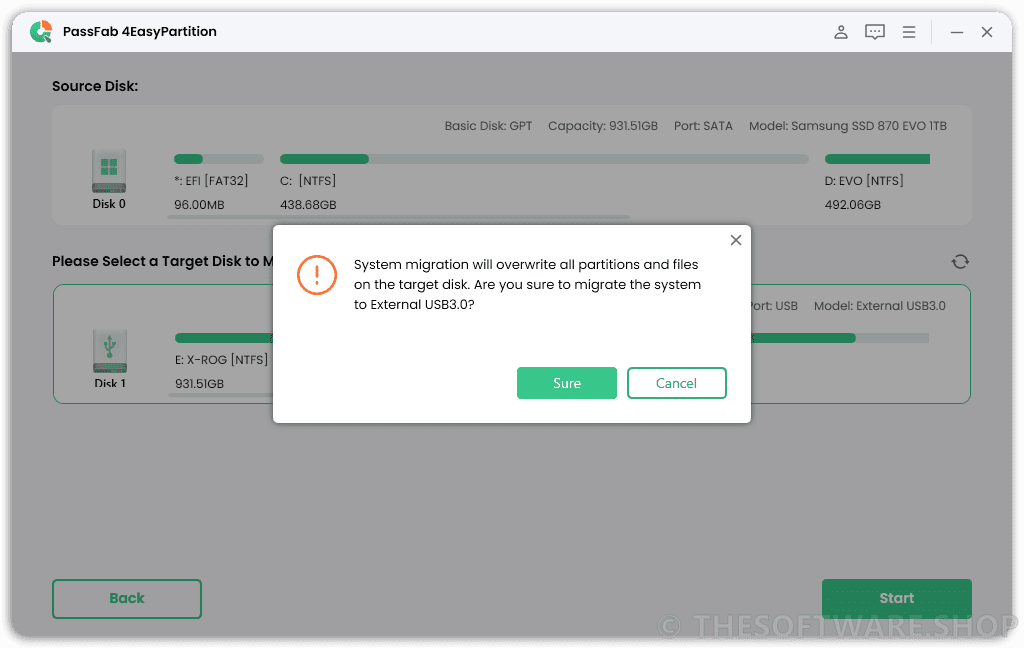1024x648 pixels.
Task: Click the source disk horizontal scrollbar
Action: tap(398, 217)
